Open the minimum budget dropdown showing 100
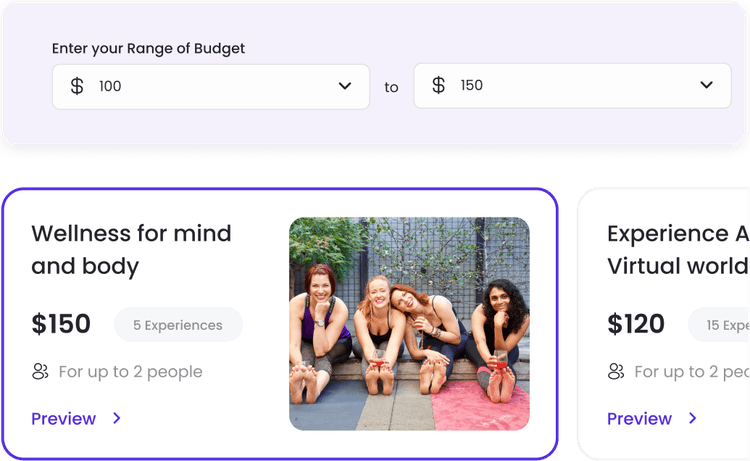 tap(211, 87)
